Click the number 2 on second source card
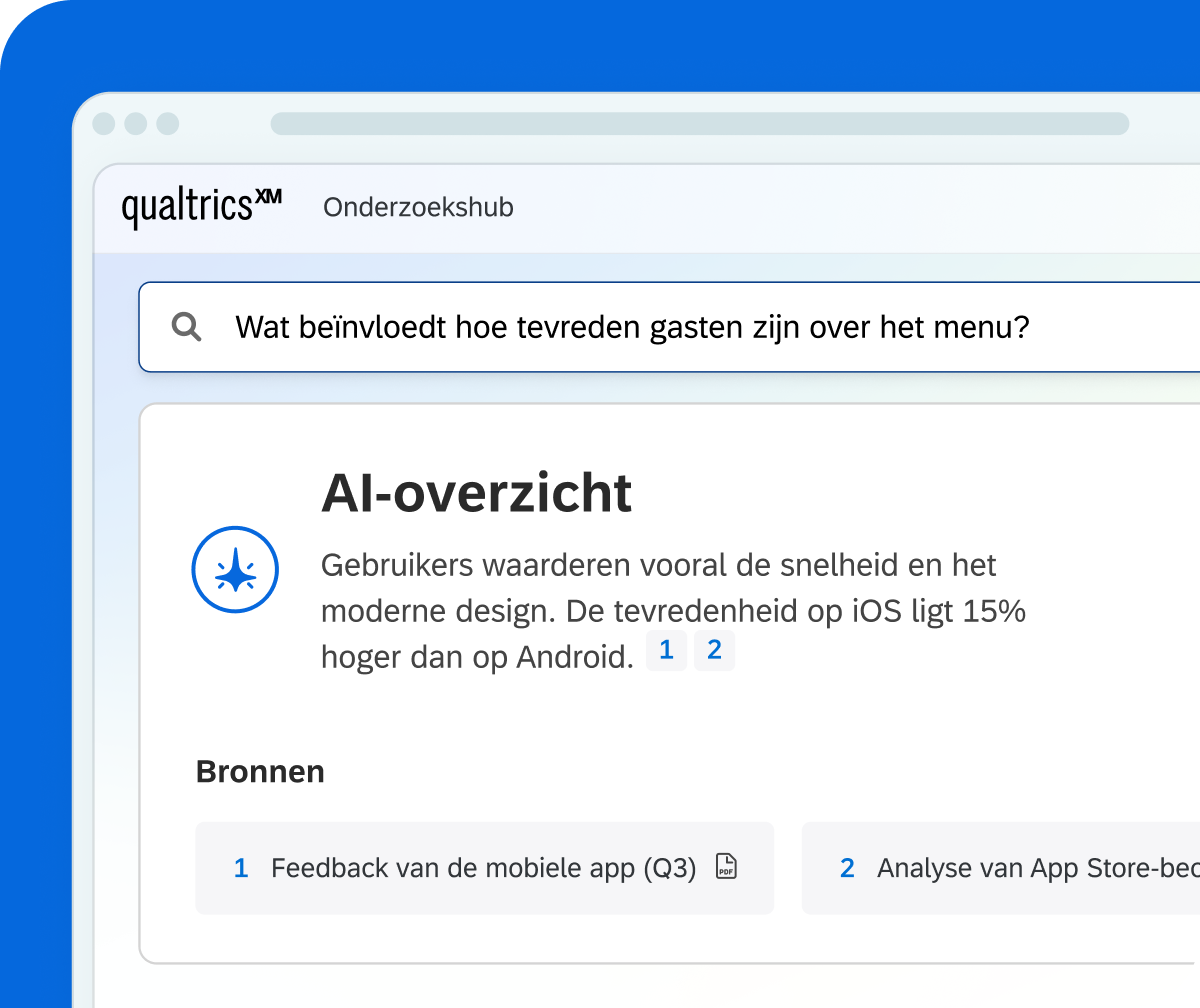The width and height of the screenshot is (1200, 1008). [847, 868]
